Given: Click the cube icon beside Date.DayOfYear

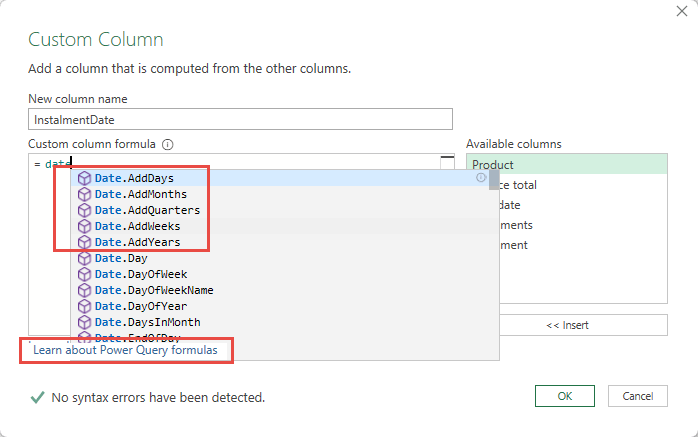Looking at the screenshot, I should point(84,306).
